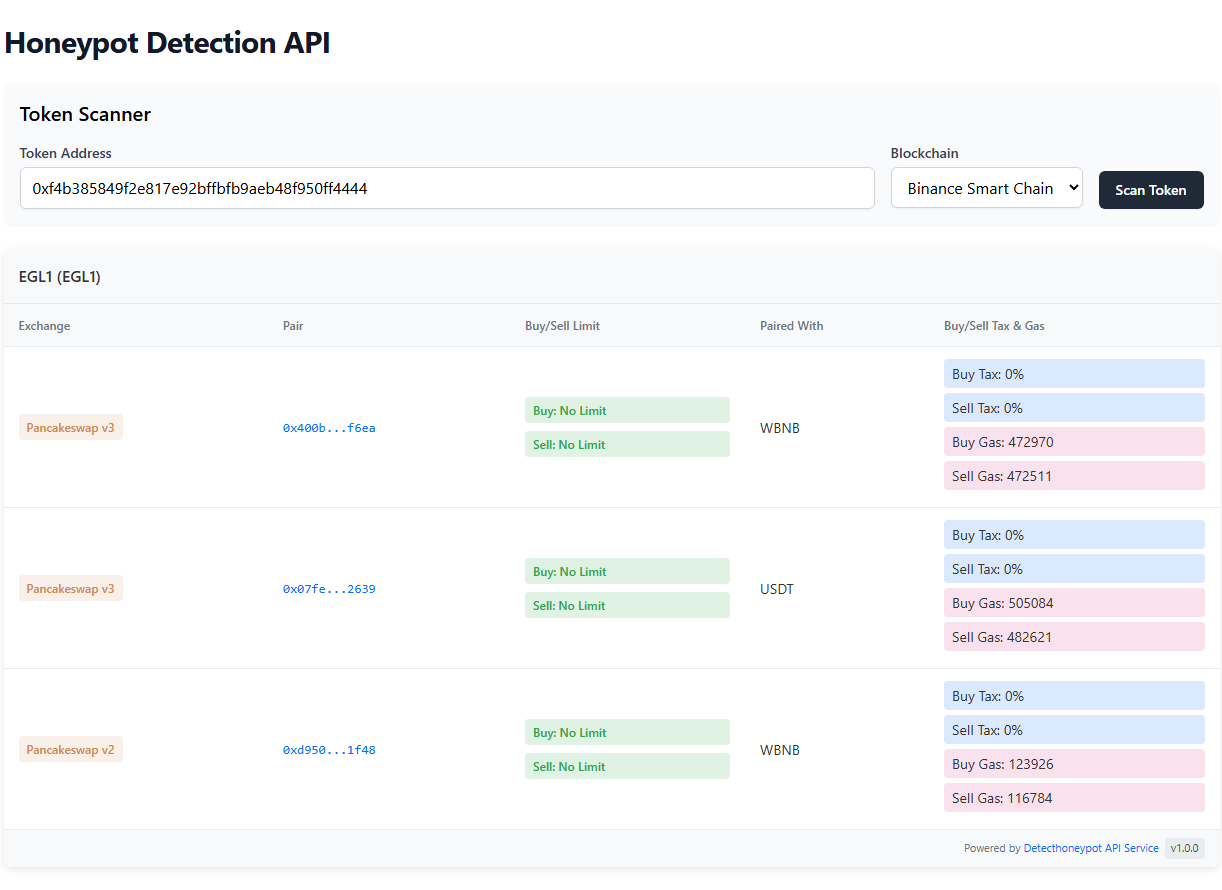Viewport: 1222px width, 890px height.
Task: Click the Sell Gas: 116784 value
Action: 1074,798
